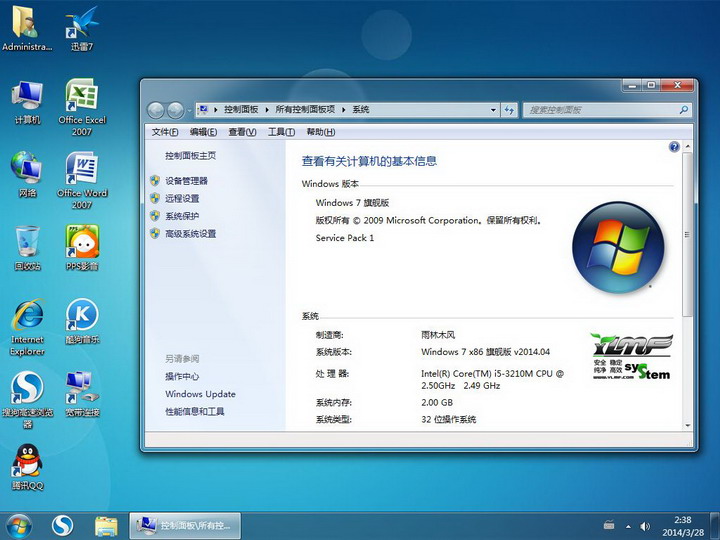Launch the 腾讯QQ desktop shortcut
The image size is (720, 540).
[x=27, y=467]
